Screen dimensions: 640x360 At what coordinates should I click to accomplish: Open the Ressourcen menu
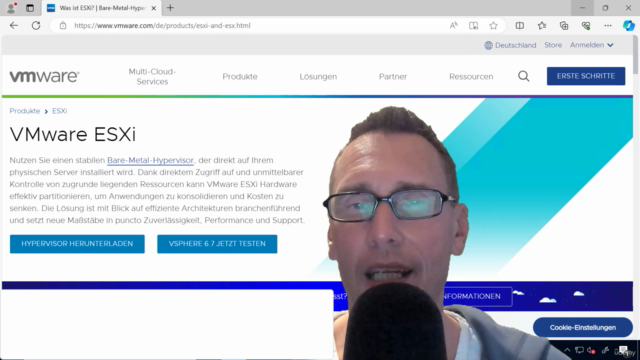[471, 76]
